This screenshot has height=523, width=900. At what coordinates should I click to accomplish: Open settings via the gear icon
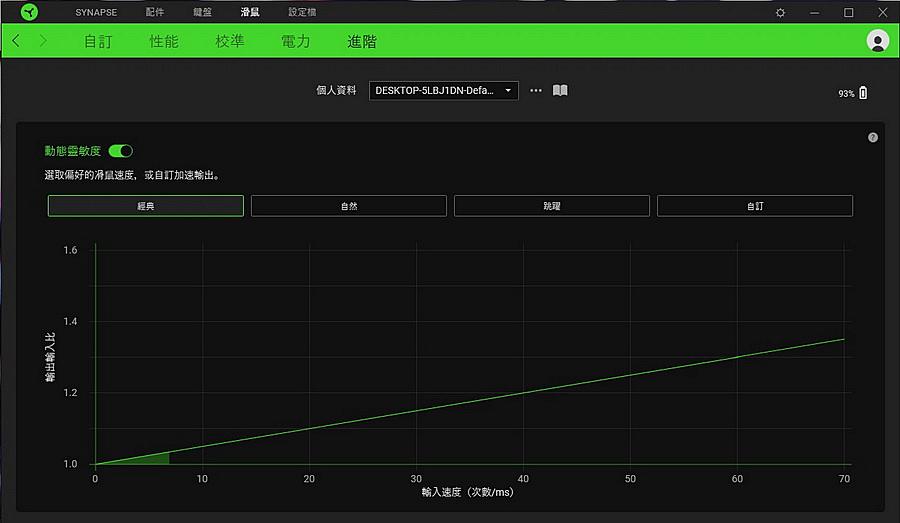click(x=780, y=12)
